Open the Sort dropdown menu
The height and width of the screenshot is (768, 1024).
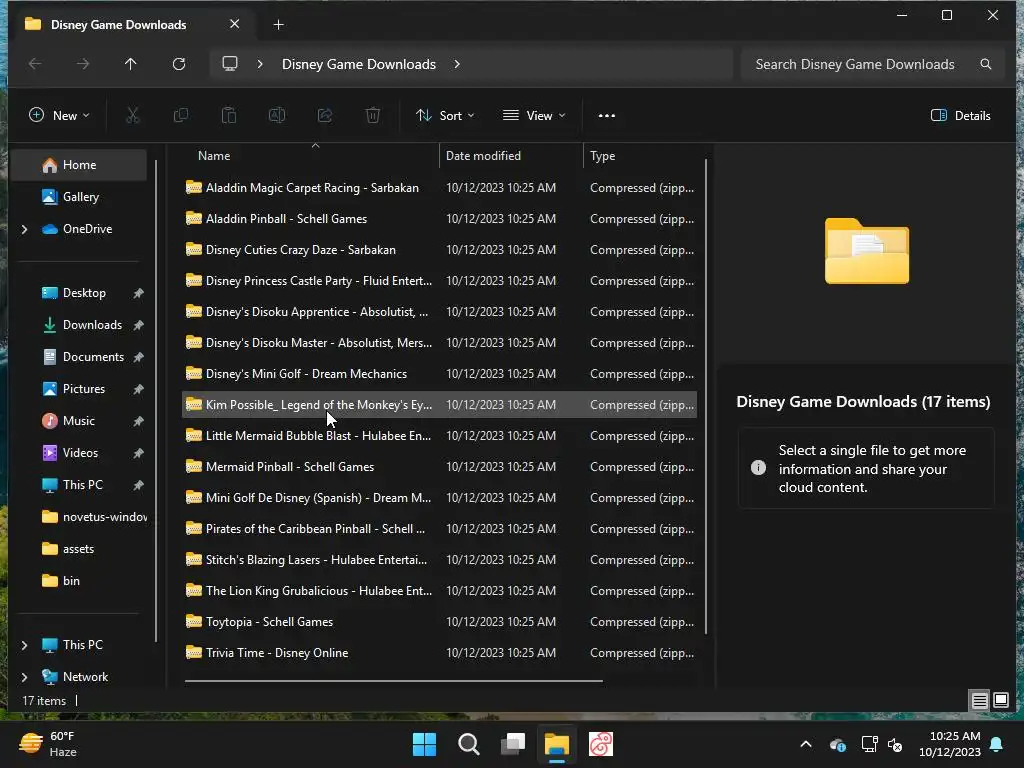coord(445,116)
